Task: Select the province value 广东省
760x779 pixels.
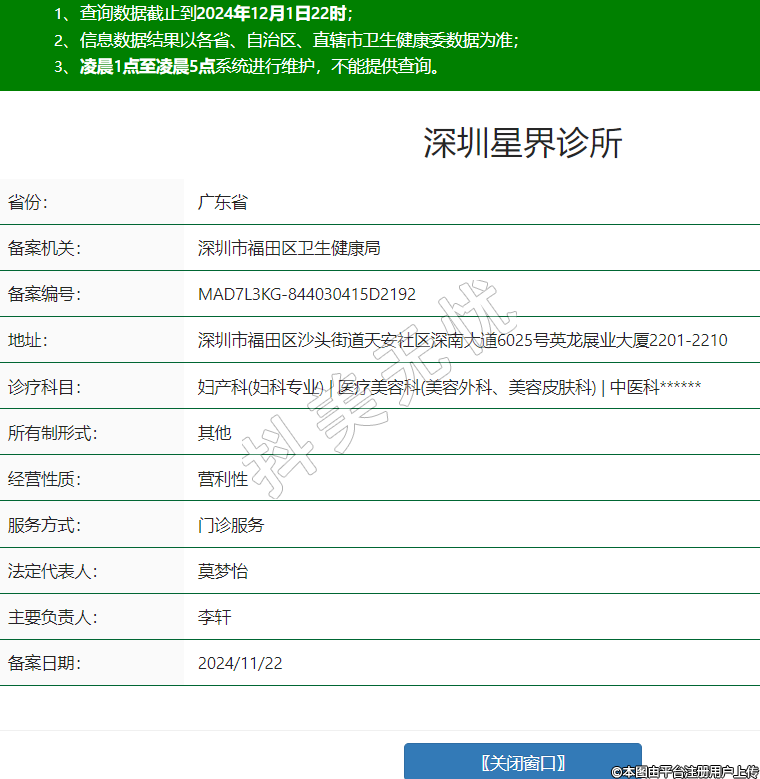Action: coord(222,202)
